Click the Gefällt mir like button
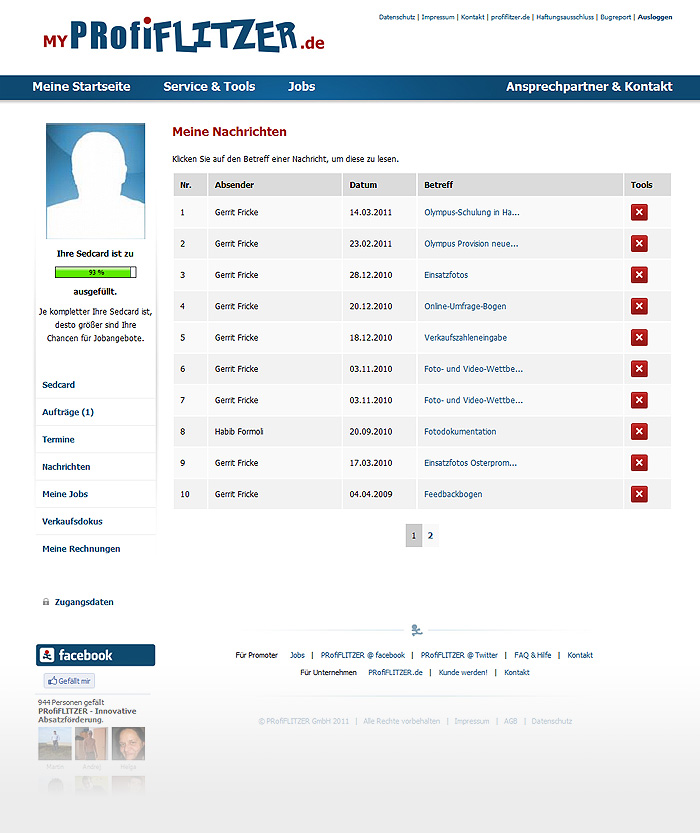This screenshot has width=700, height=833. tap(70, 681)
